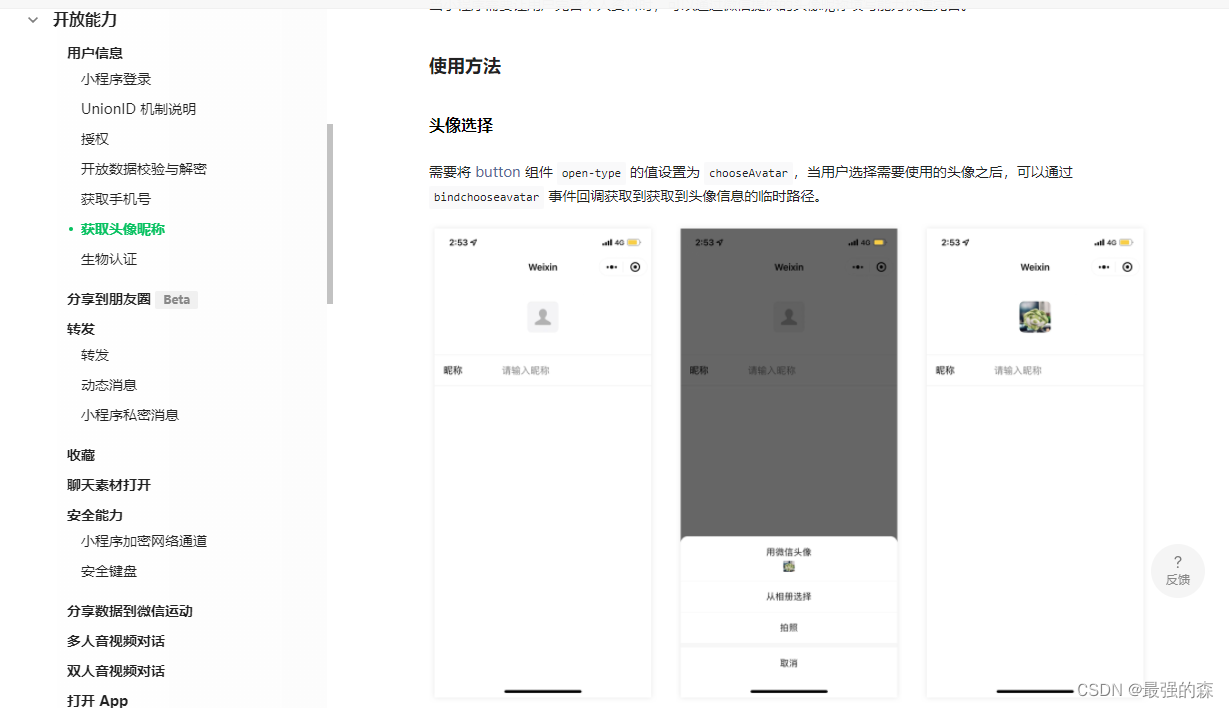Select 拍照 option in the action sheet
This screenshot has width=1229, height=708.
(788, 628)
